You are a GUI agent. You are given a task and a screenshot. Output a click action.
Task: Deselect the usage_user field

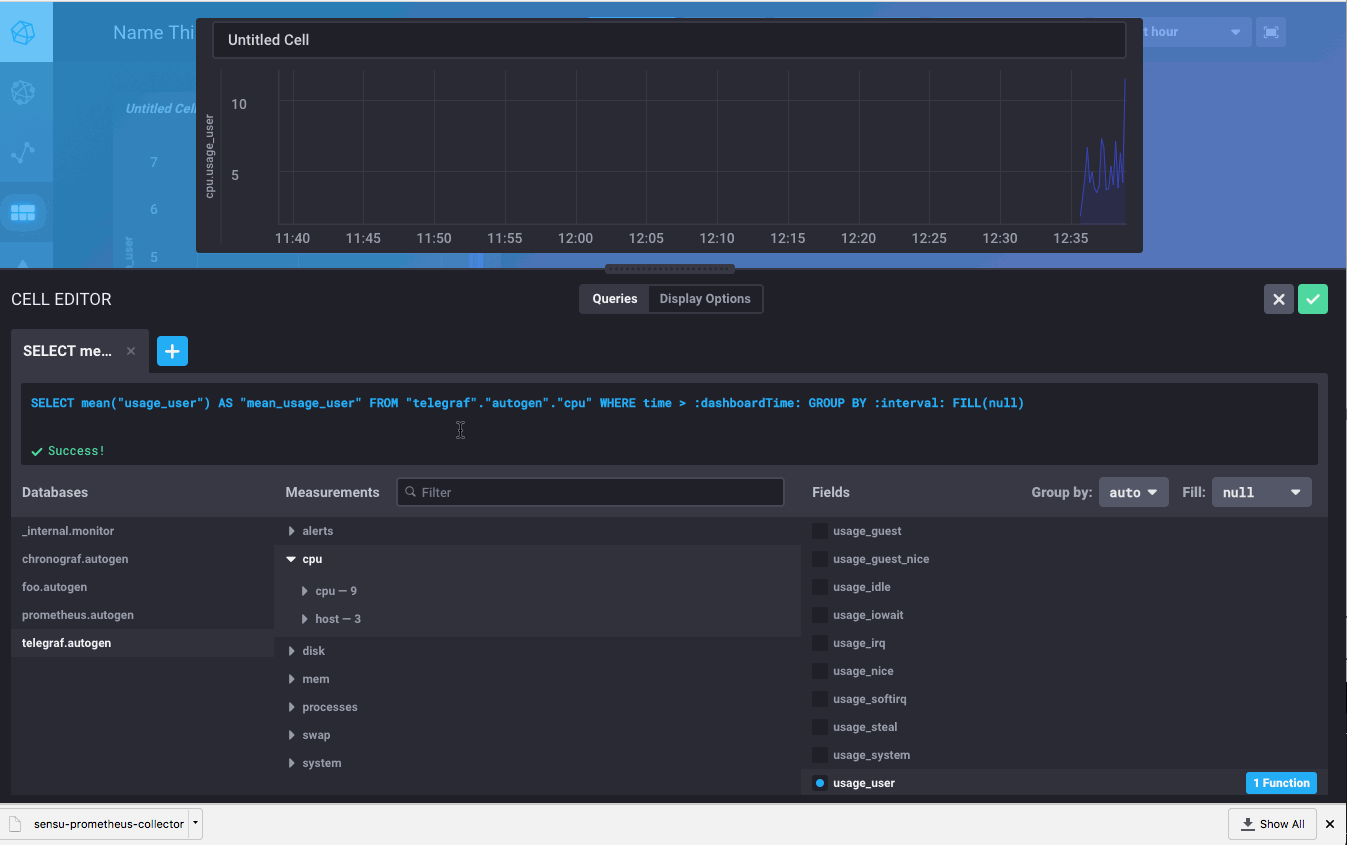click(820, 783)
